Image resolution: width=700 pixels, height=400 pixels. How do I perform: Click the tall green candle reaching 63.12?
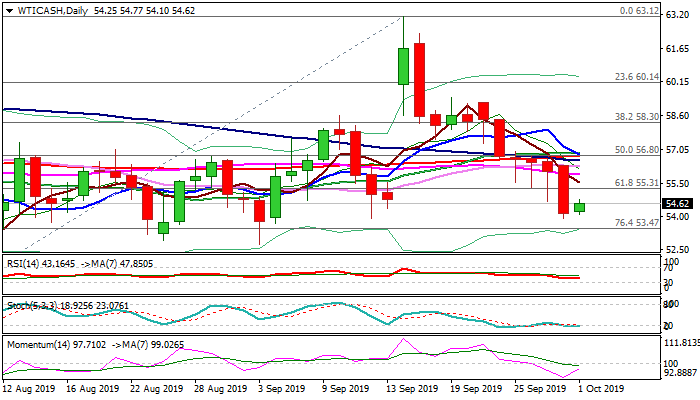click(x=403, y=66)
